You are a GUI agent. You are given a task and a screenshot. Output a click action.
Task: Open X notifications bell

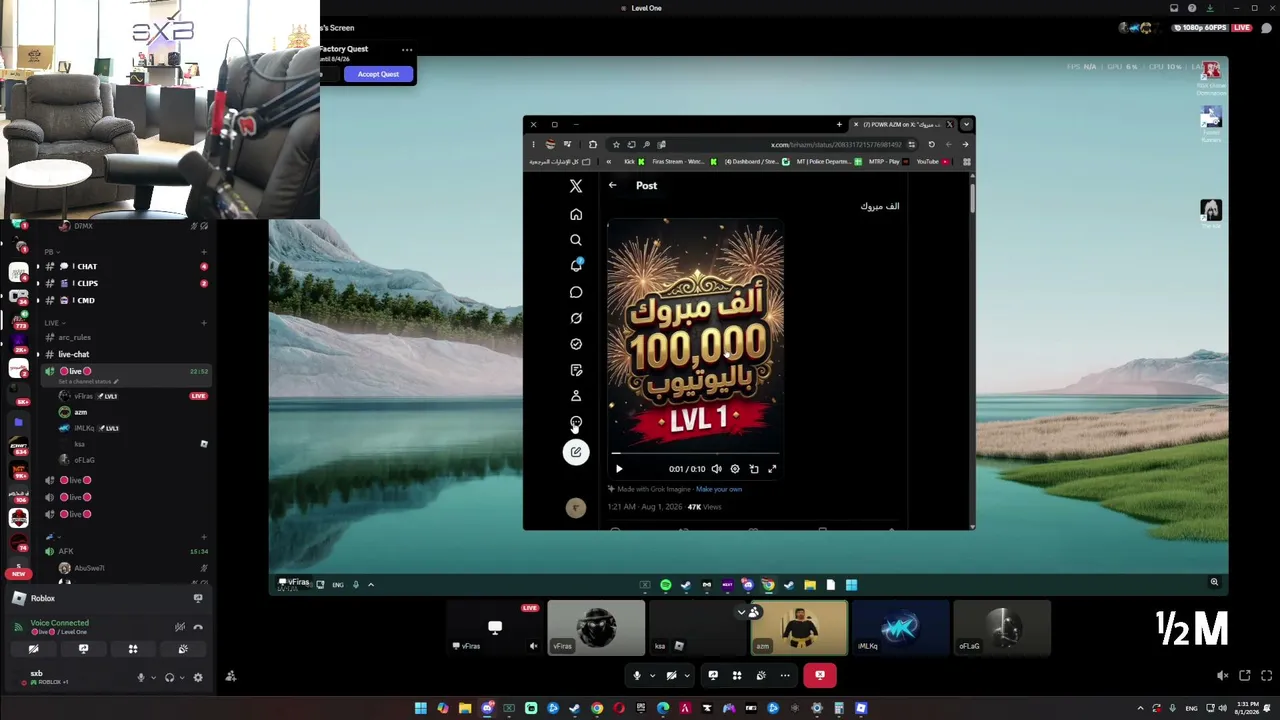(x=576, y=265)
